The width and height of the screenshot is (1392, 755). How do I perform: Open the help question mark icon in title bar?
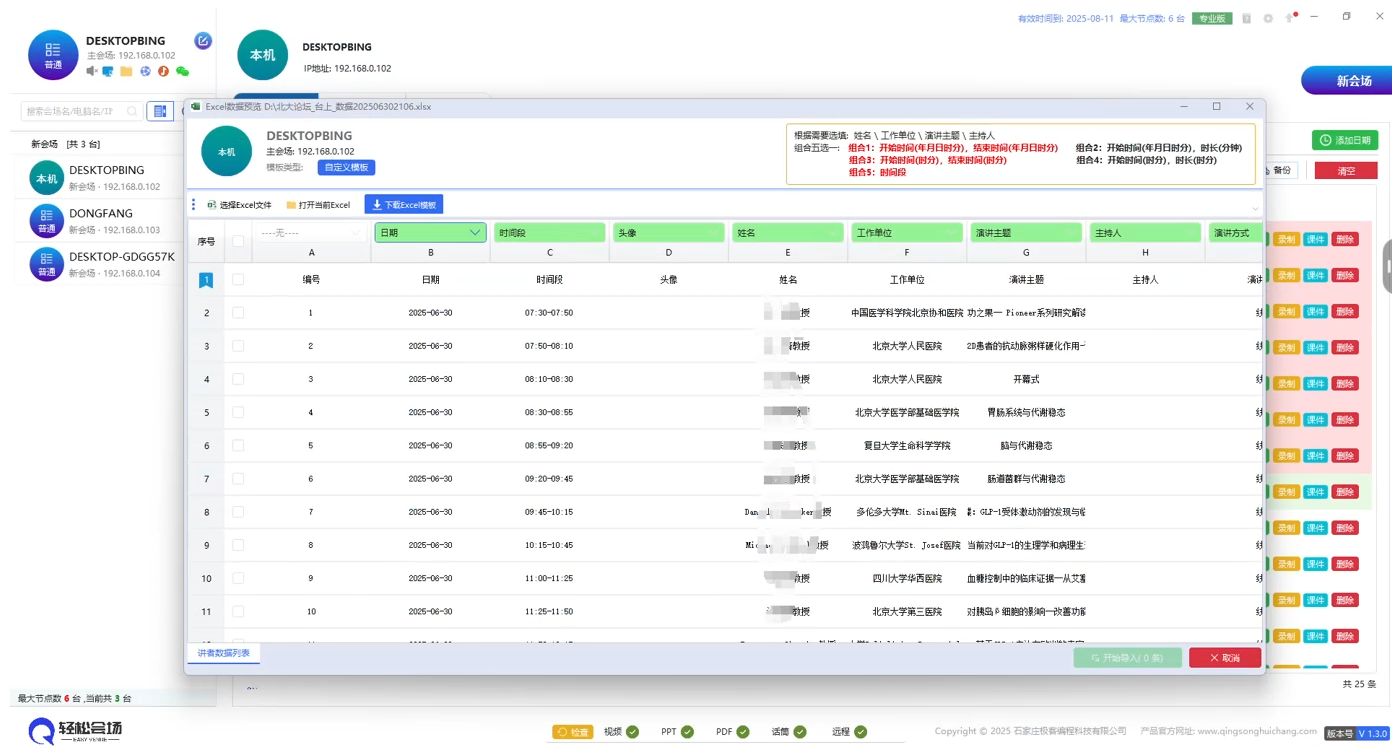coord(1246,18)
